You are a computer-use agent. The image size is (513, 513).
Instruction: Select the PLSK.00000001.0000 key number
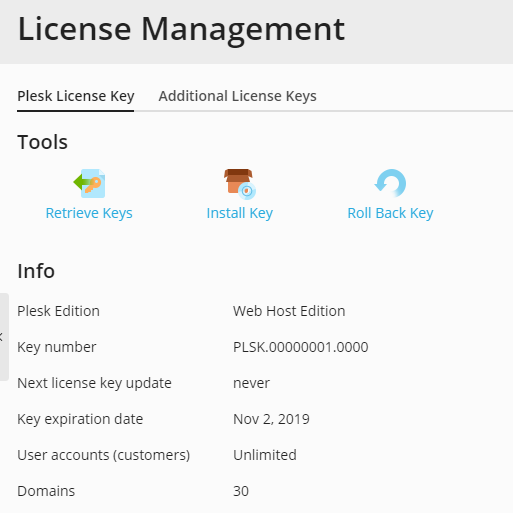301,347
